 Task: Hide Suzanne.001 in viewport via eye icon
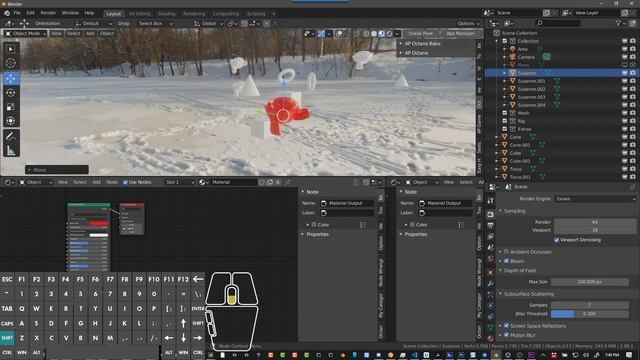click(624, 81)
